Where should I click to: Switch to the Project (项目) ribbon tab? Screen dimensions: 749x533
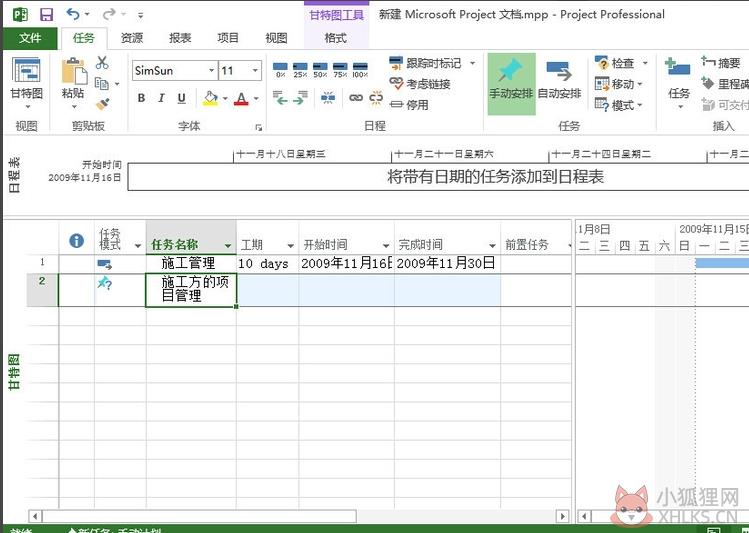pos(228,38)
